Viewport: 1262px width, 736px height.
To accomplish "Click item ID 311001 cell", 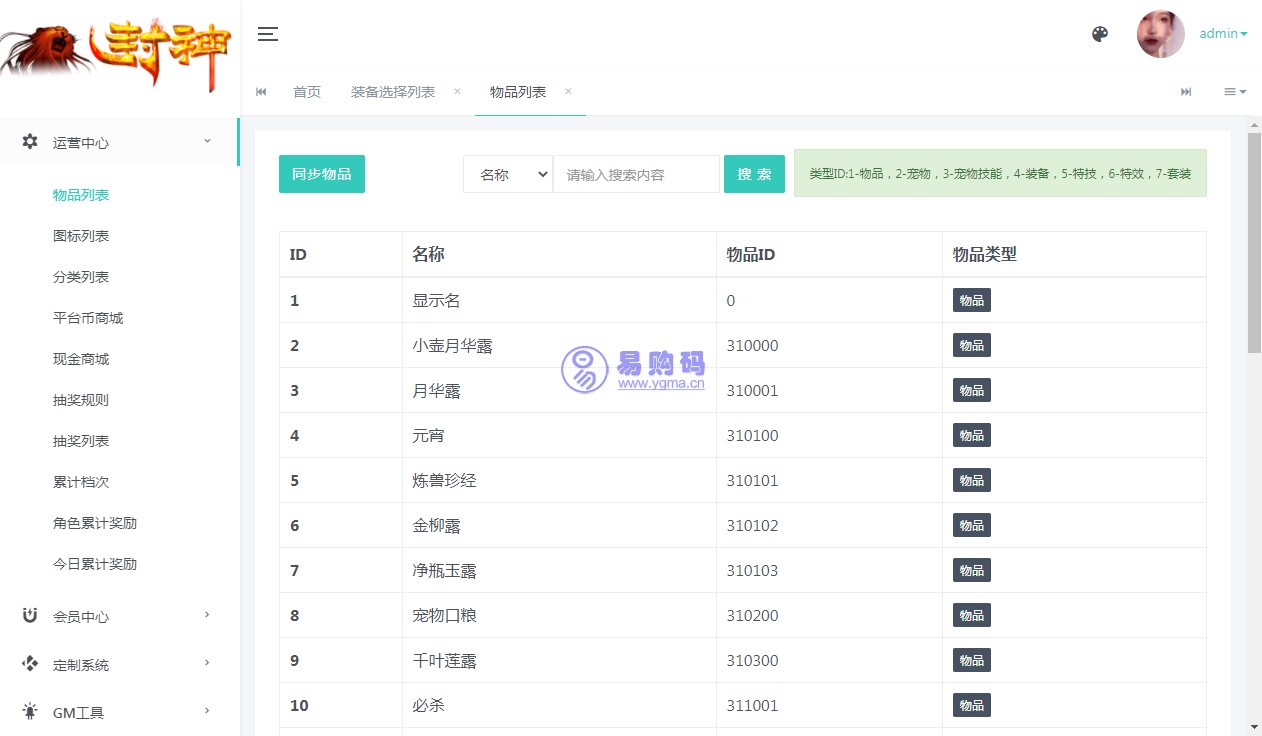I will 829,705.
